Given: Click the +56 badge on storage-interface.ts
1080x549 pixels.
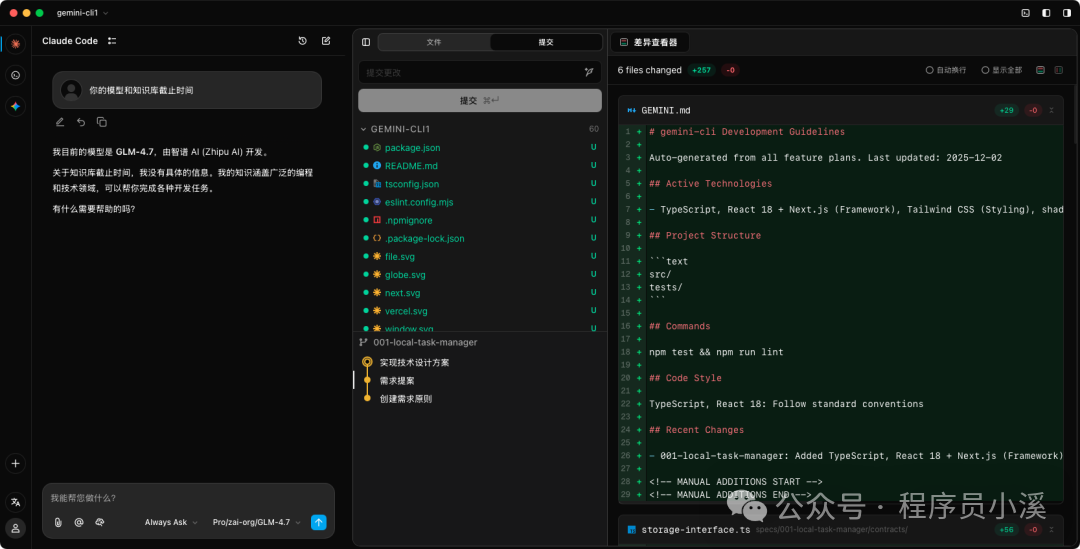Looking at the screenshot, I should click(x=1006, y=530).
